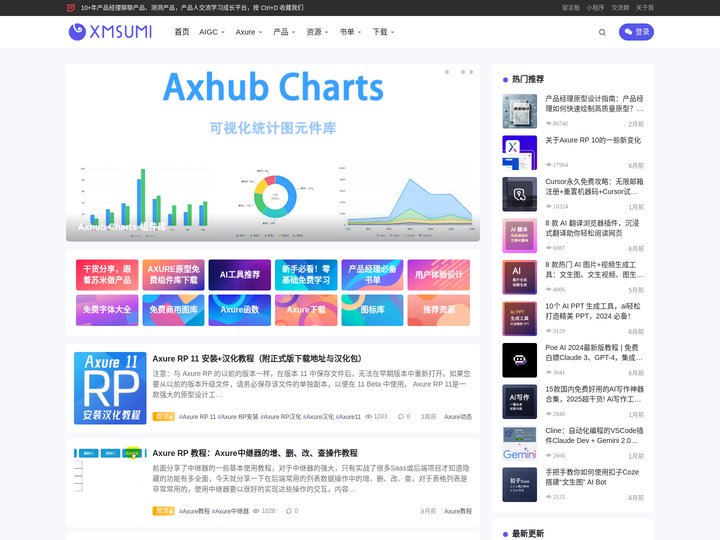
Task: Open 交流群 link in top bar
Action: coord(620,7)
